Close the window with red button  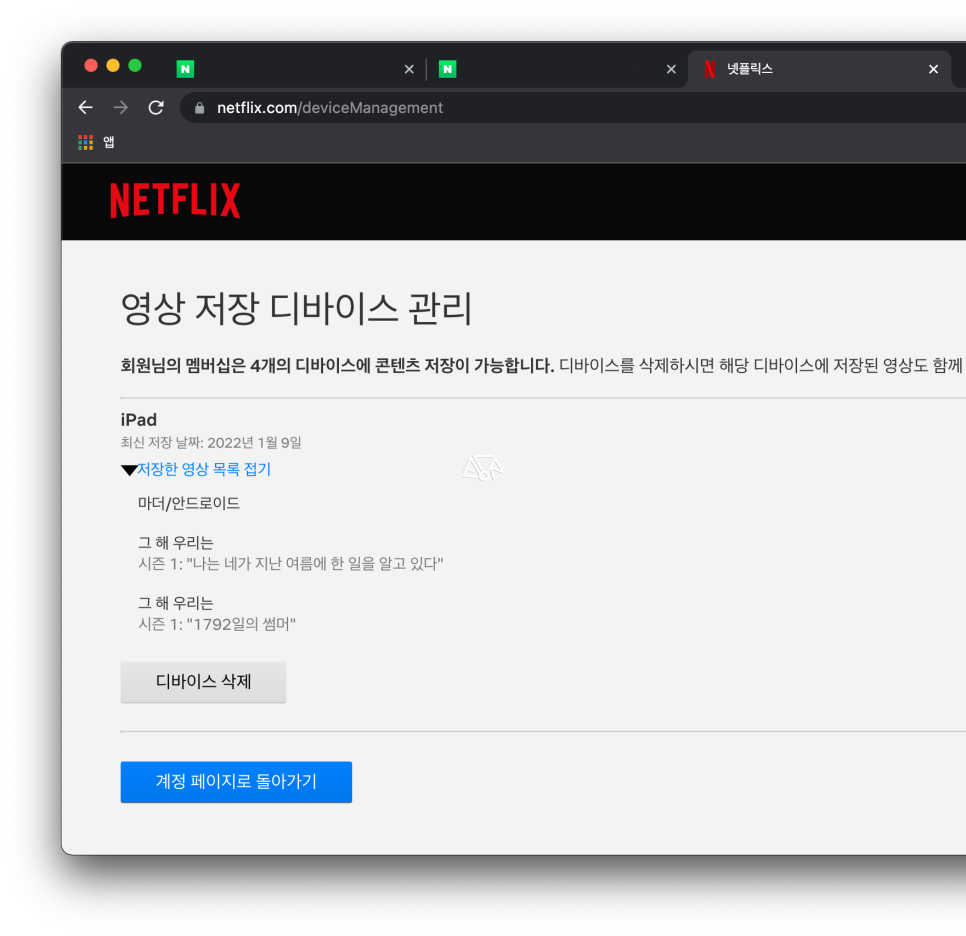(x=91, y=66)
